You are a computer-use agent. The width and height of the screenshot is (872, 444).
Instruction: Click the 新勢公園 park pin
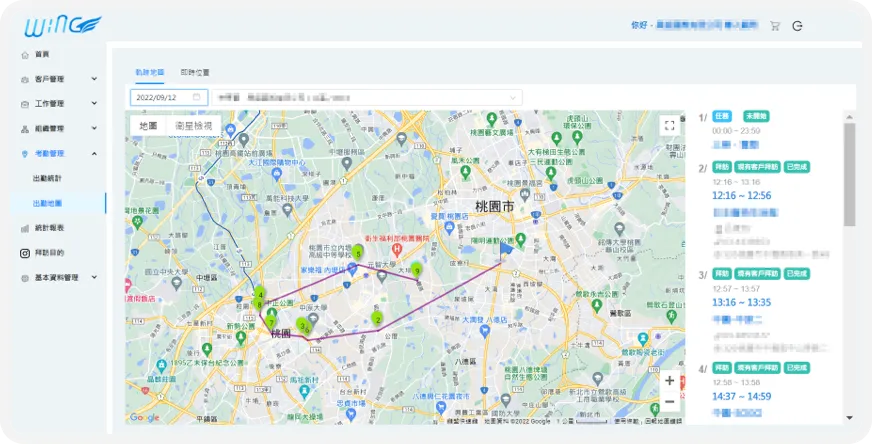[x=241, y=338]
